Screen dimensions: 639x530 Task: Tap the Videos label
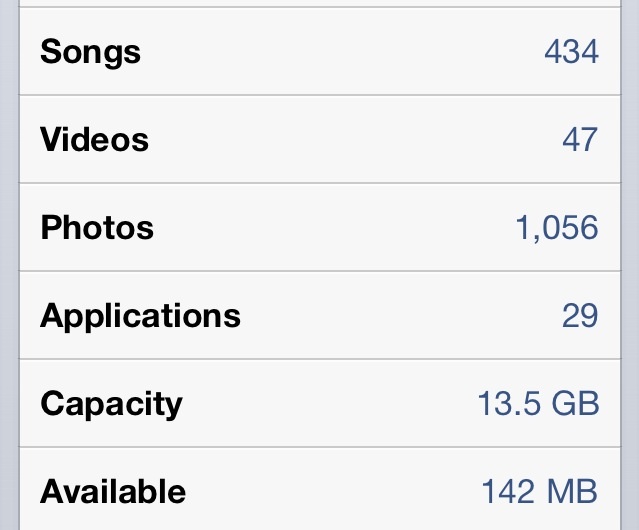coord(94,139)
